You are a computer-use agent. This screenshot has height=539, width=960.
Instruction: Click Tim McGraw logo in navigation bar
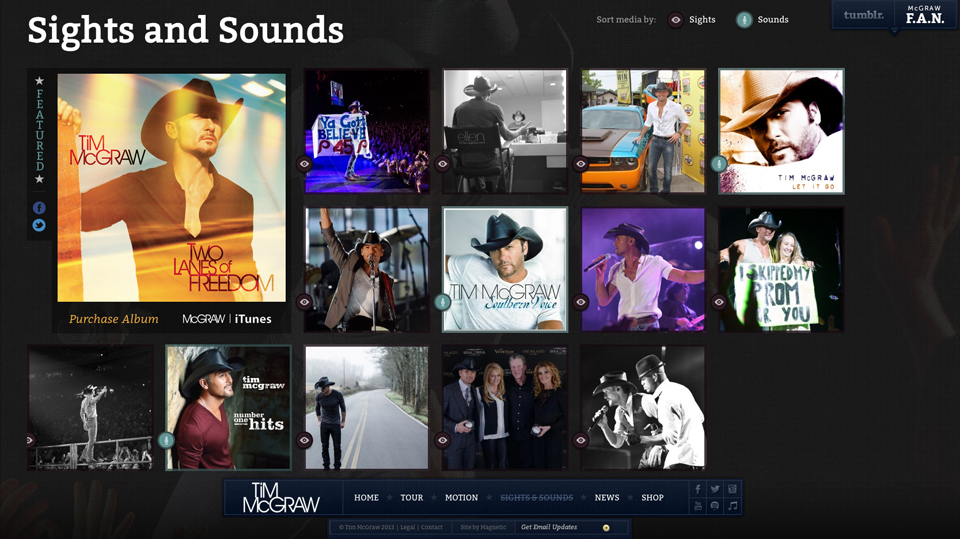point(281,497)
